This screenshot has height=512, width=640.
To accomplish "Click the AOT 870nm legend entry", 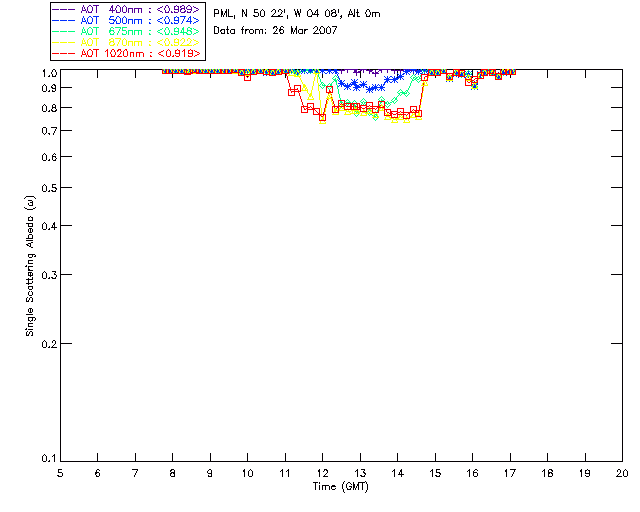I will point(126,42).
